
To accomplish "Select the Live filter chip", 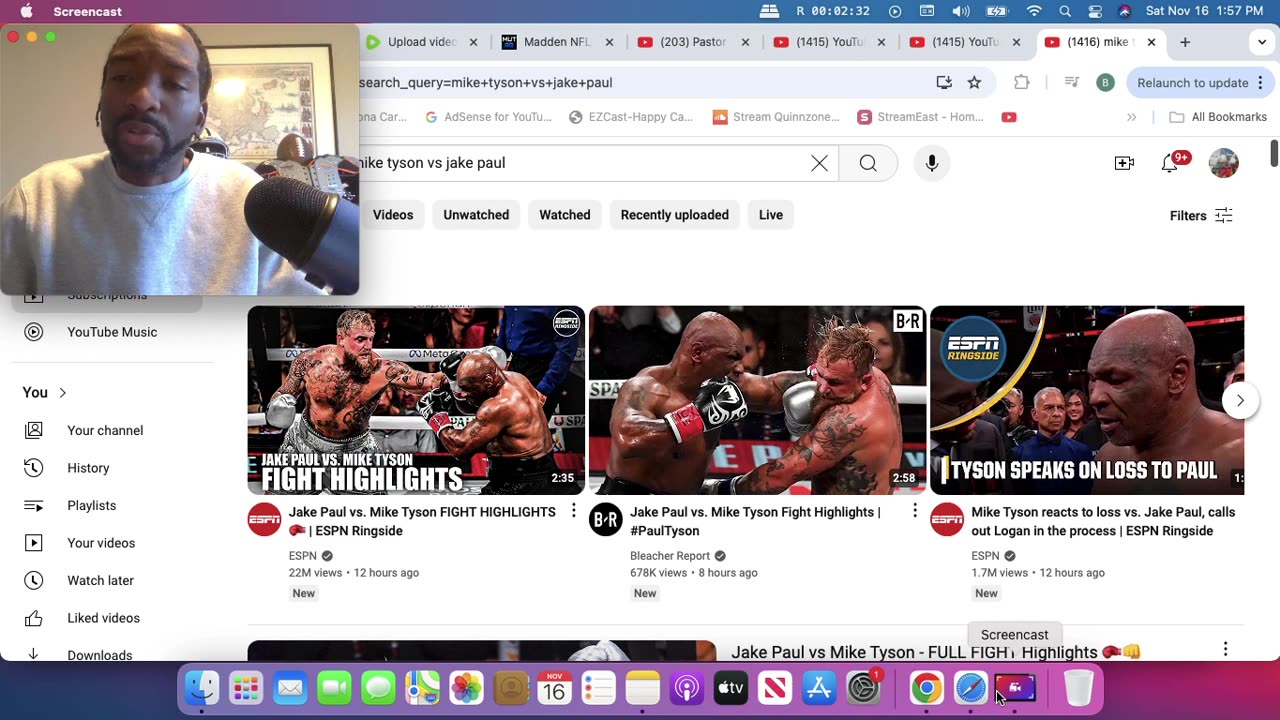I will point(771,215).
